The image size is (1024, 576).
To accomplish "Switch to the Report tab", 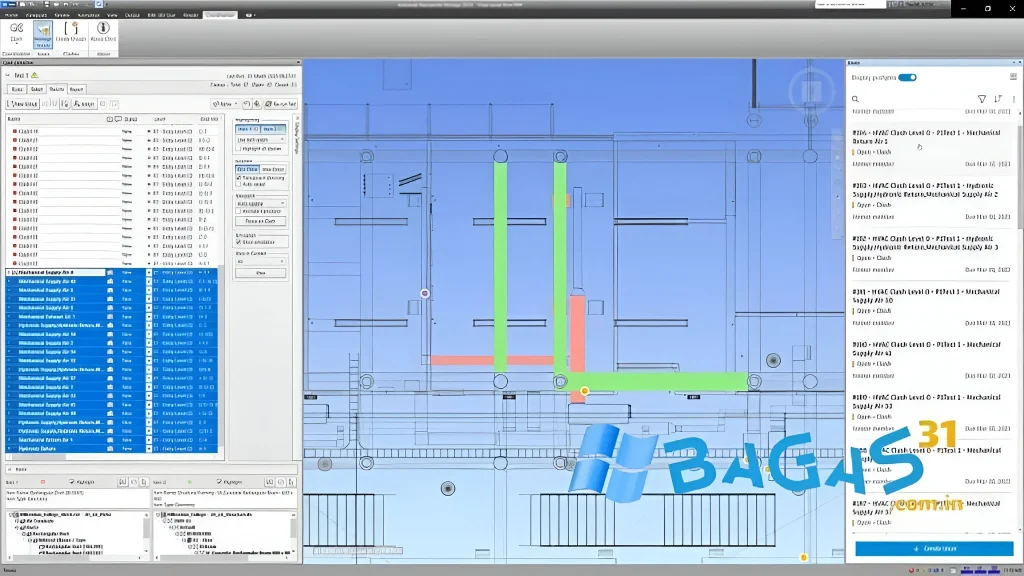I will (x=76, y=89).
